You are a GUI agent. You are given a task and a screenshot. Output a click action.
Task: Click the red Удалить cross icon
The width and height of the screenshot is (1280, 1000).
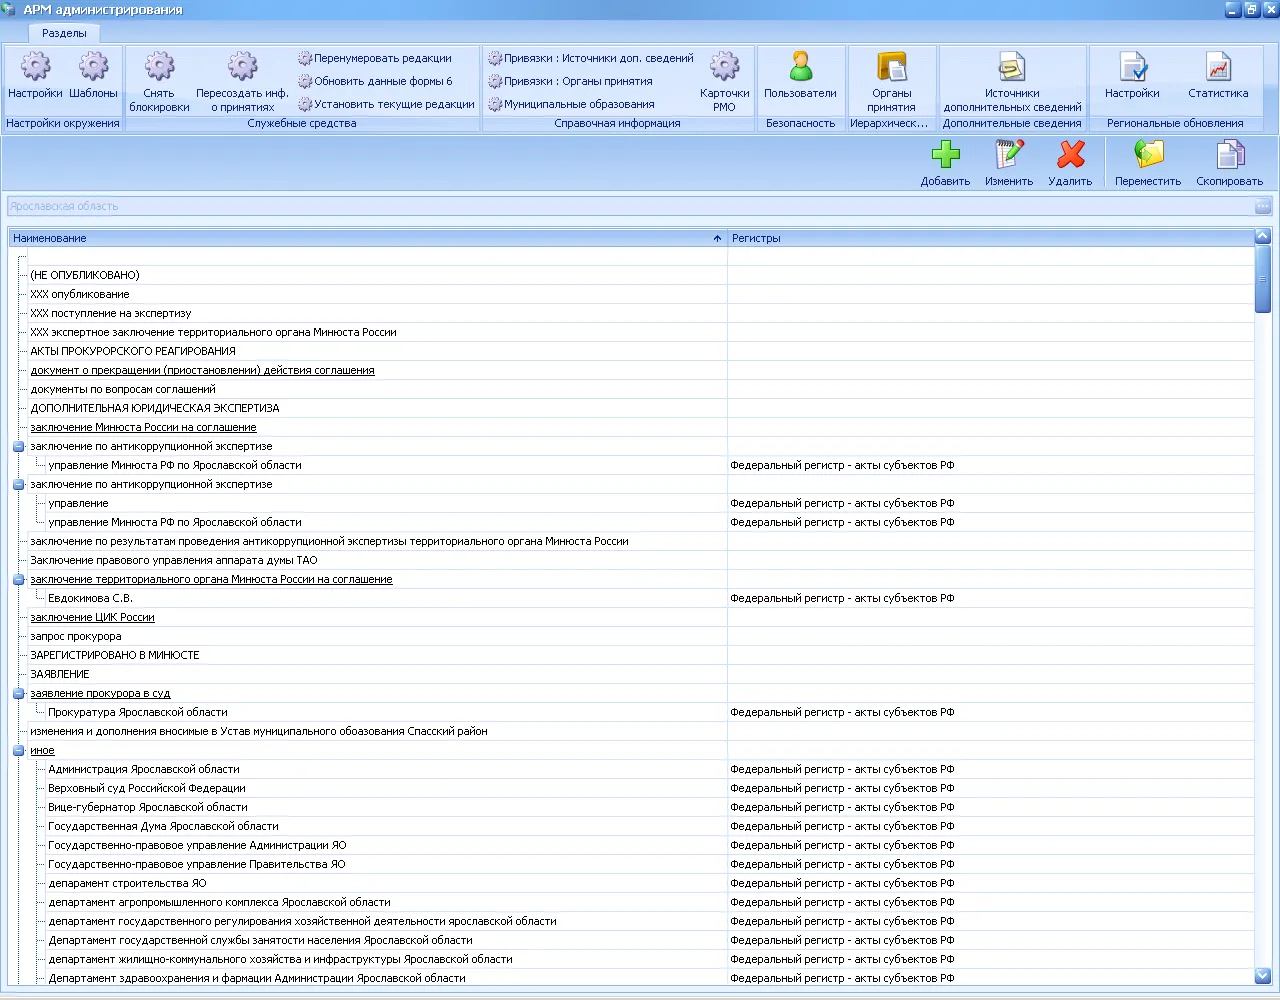click(1070, 155)
